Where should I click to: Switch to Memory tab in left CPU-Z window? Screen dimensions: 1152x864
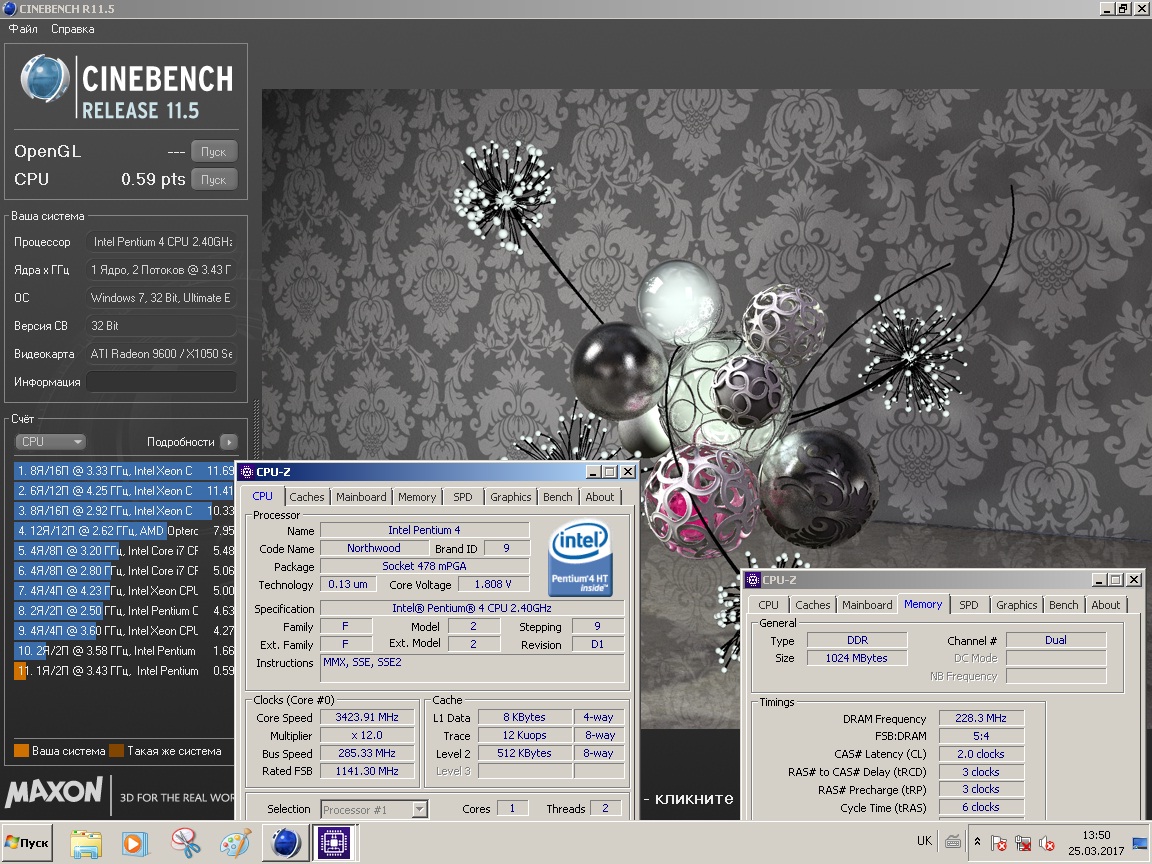tap(417, 497)
